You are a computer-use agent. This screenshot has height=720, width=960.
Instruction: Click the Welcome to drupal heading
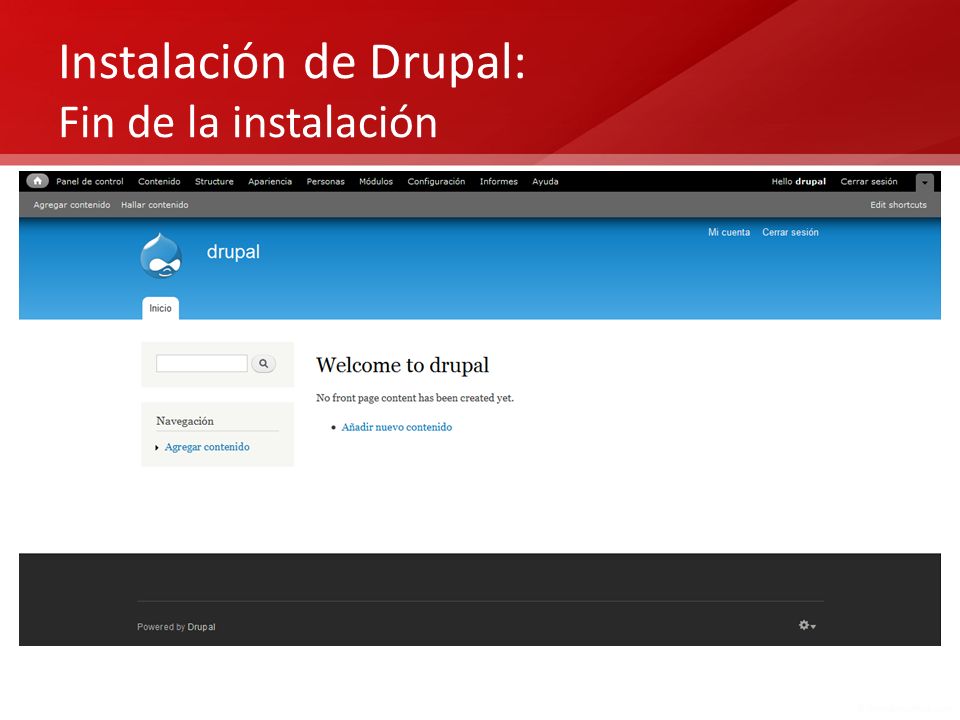(x=402, y=366)
